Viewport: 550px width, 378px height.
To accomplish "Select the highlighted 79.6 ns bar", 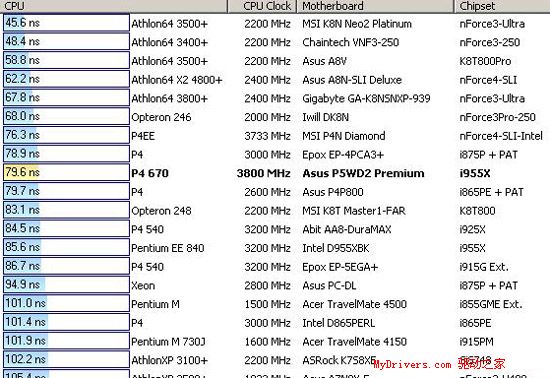I will click(x=66, y=172).
